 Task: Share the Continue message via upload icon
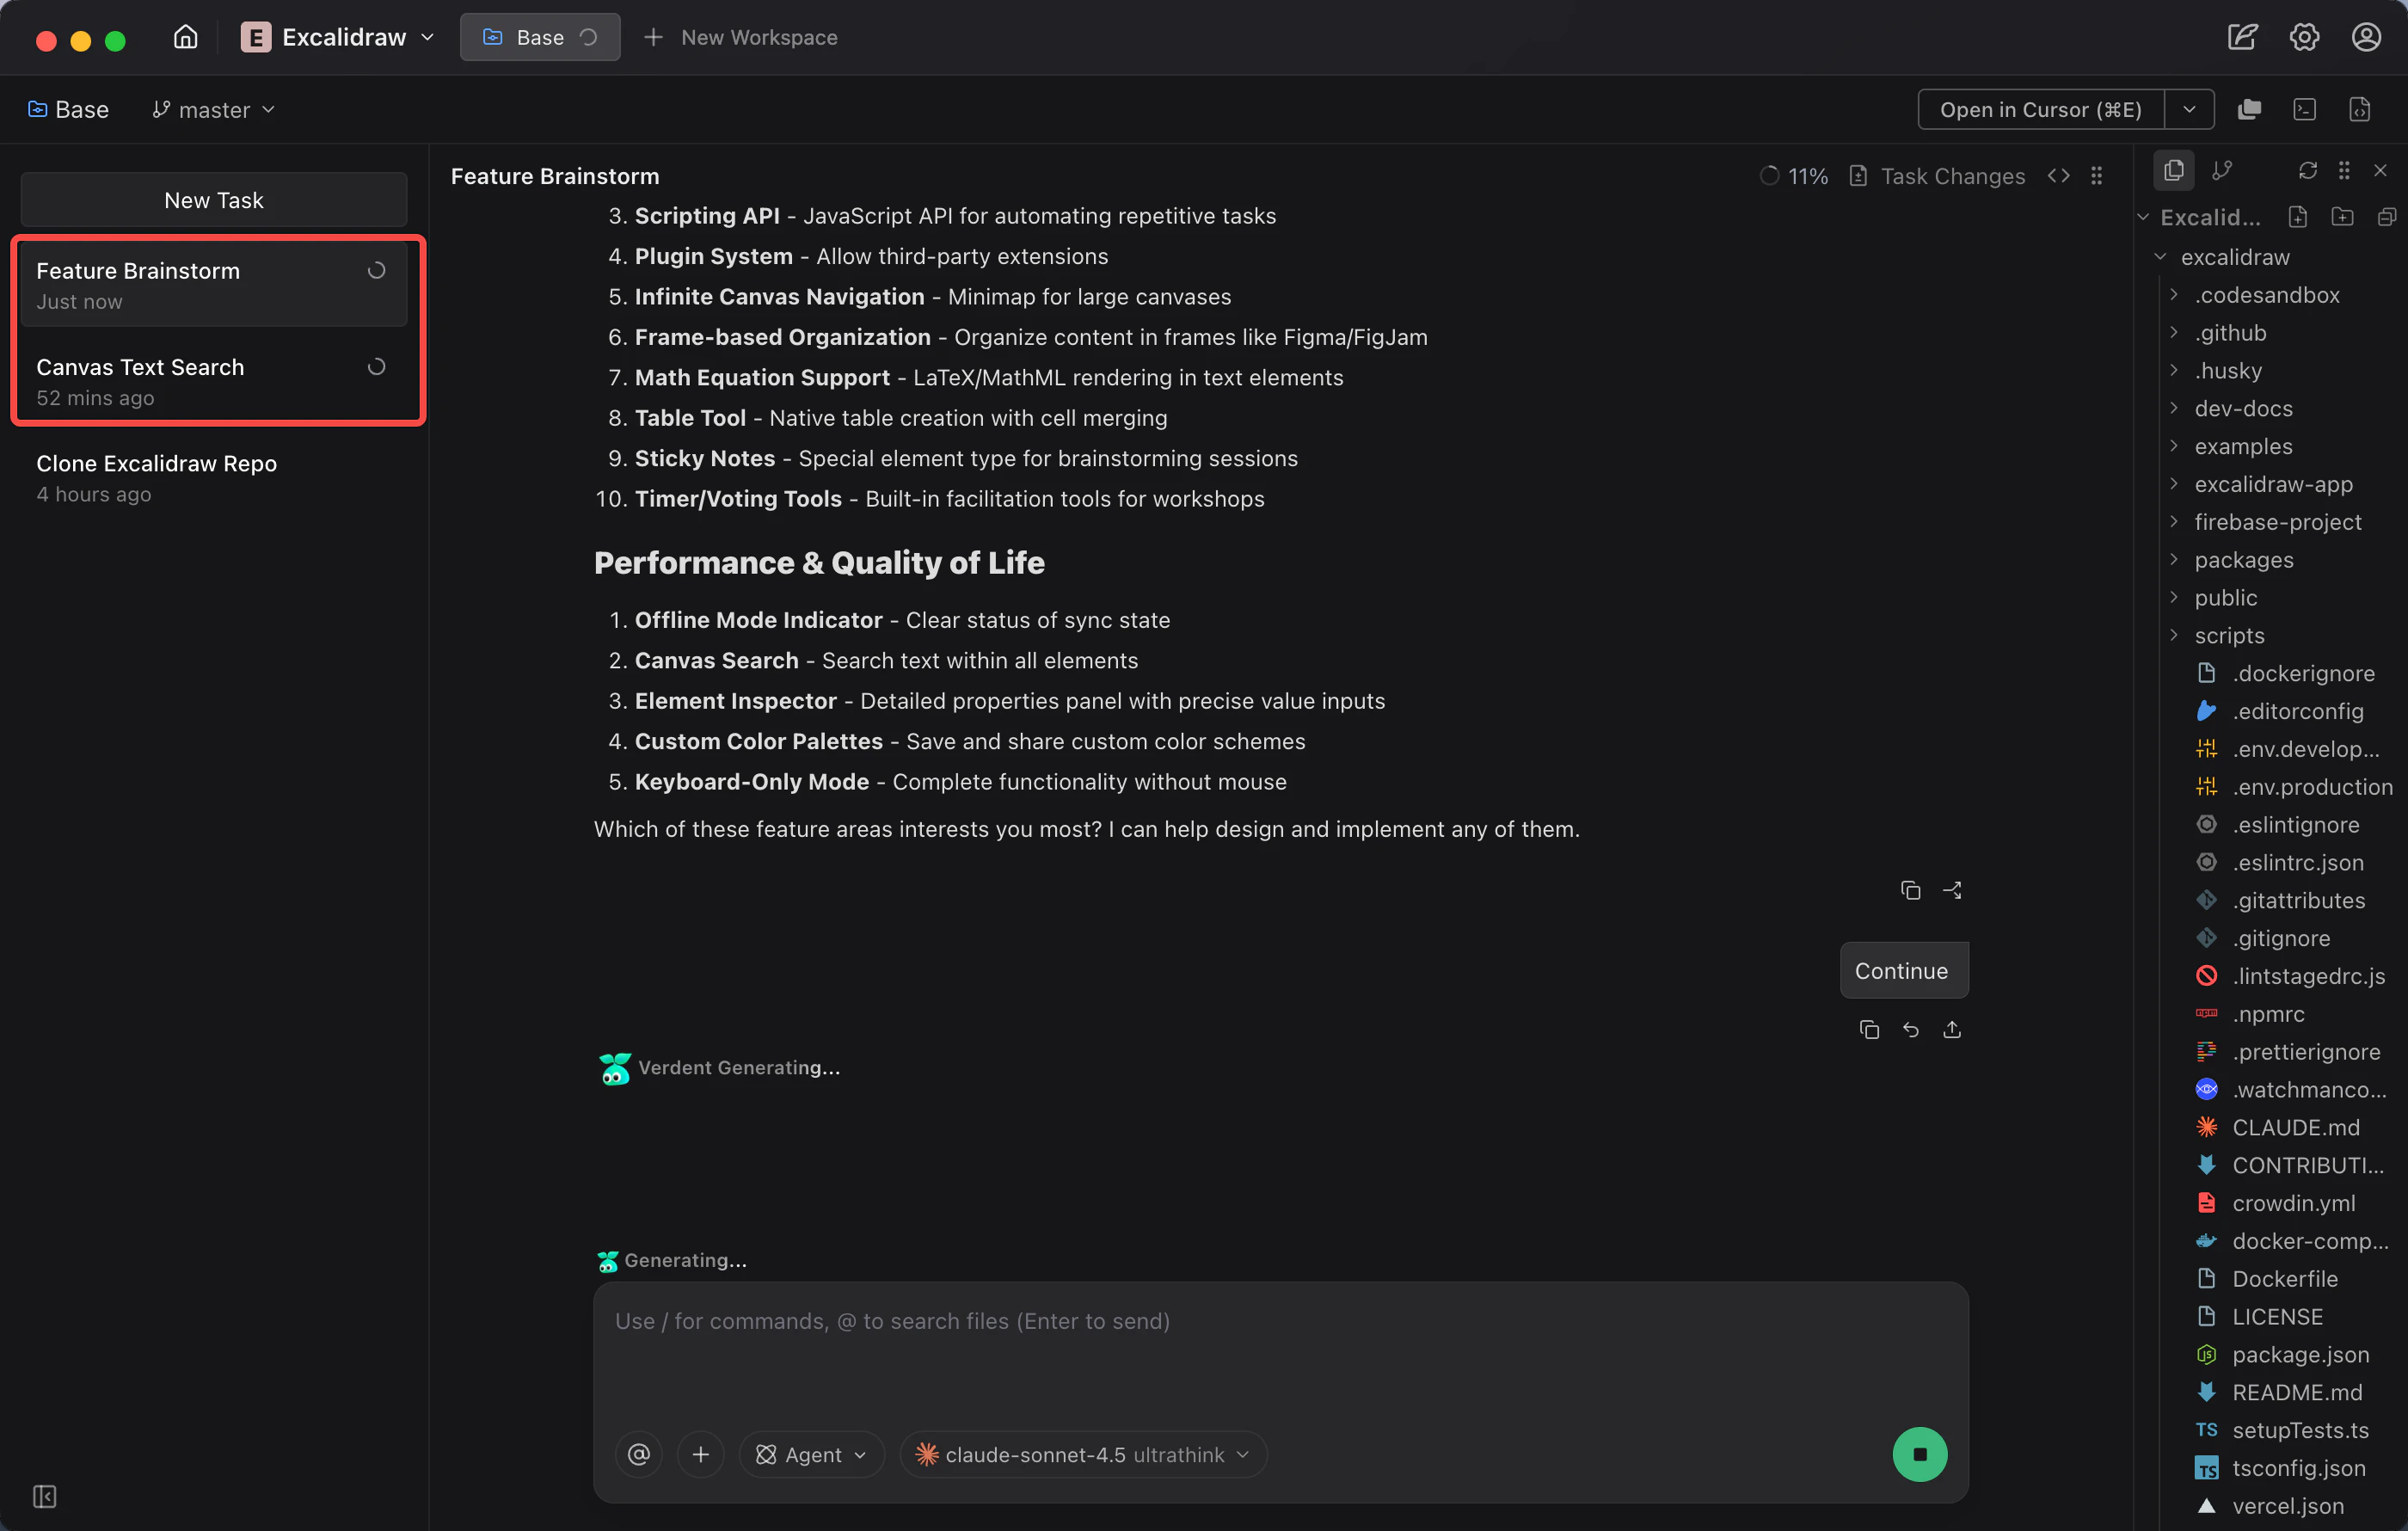tap(1952, 1029)
